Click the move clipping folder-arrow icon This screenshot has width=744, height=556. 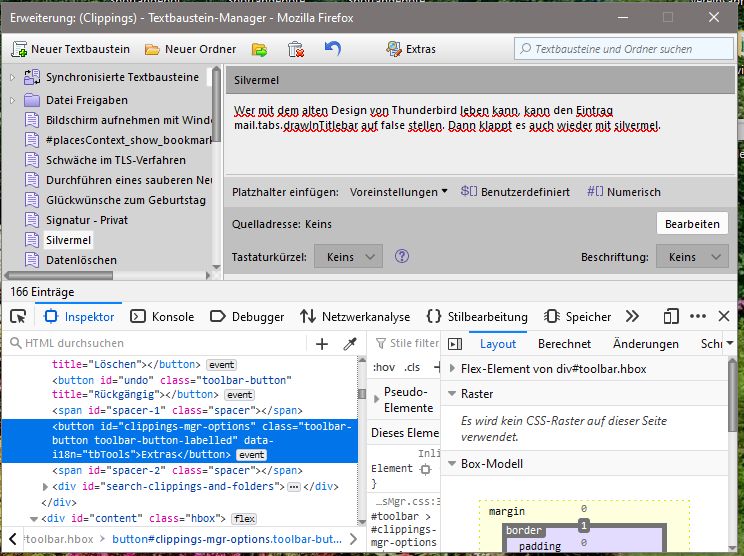pyautogui.click(x=259, y=49)
